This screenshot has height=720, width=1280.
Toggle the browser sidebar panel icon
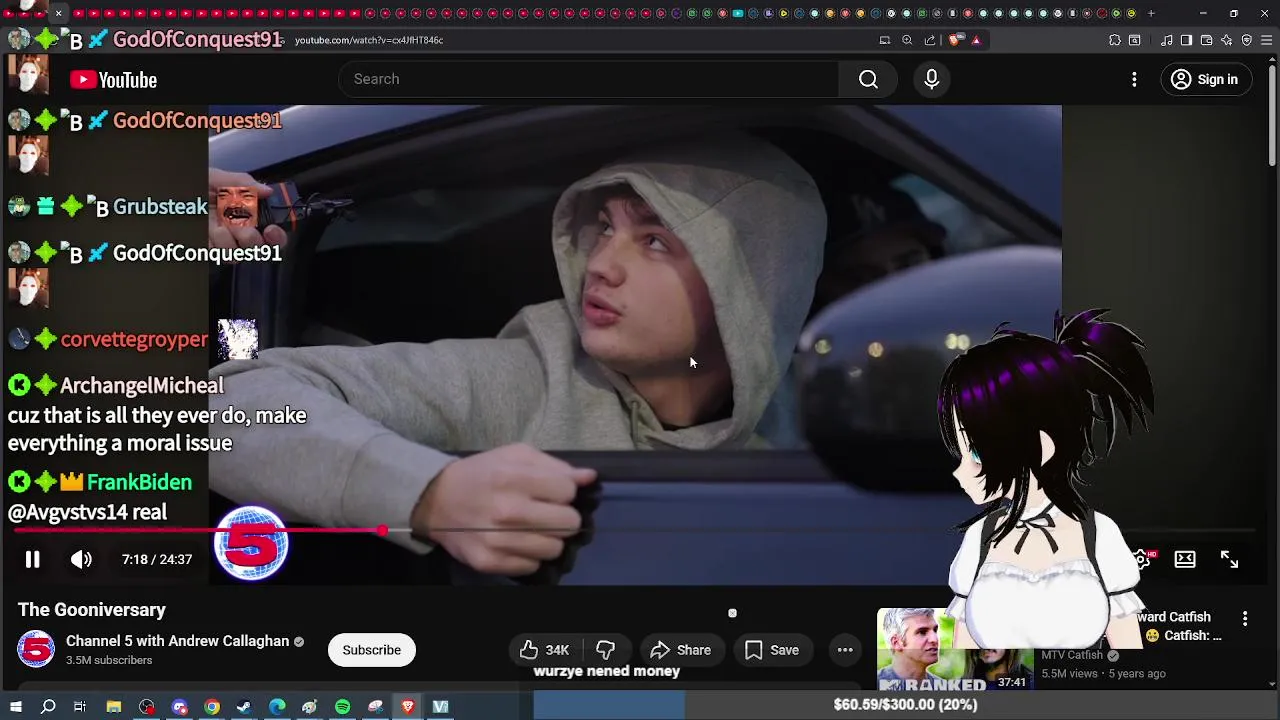[1186, 40]
